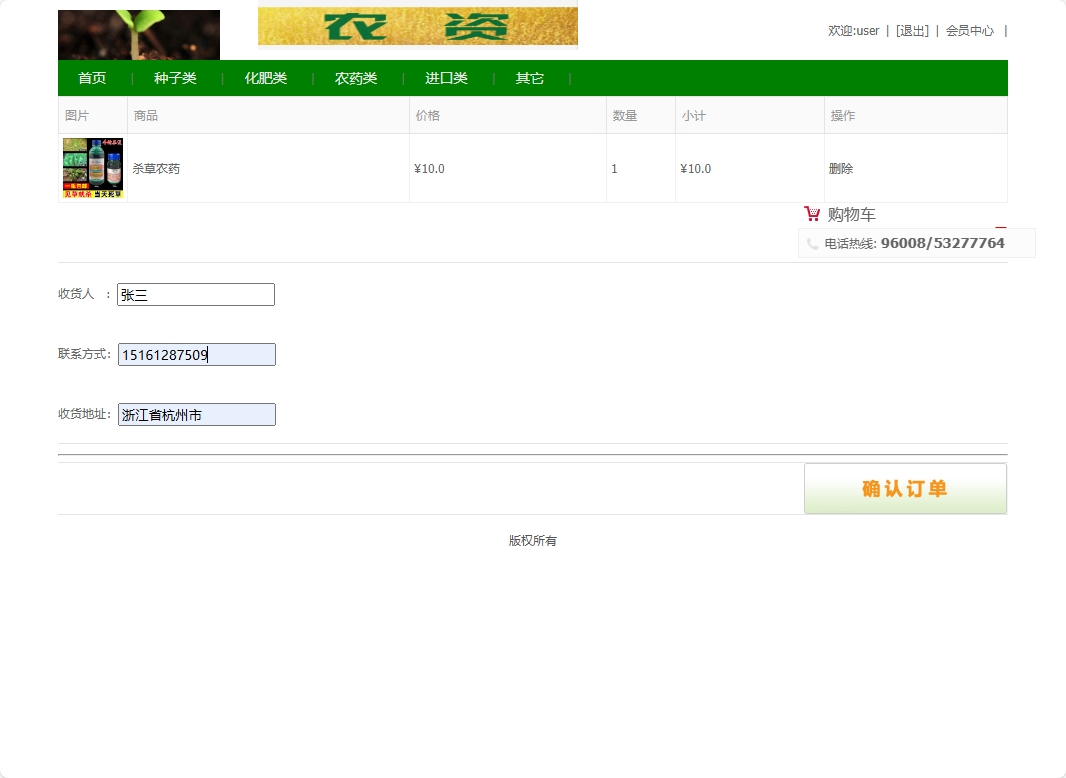Screen dimensions: 1066x778
Task: Click the 农资 banner image
Action: point(417,26)
